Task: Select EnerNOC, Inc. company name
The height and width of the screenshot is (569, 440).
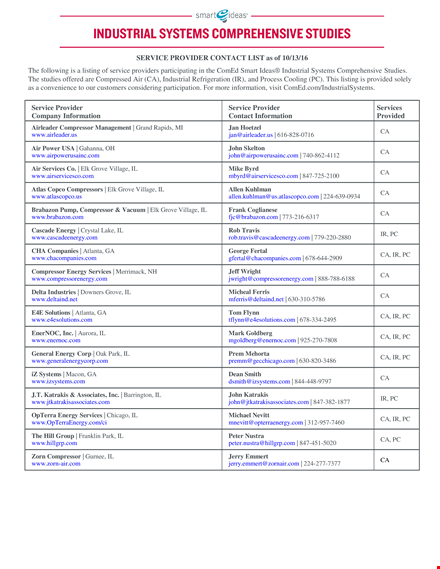Action: click(52, 333)
